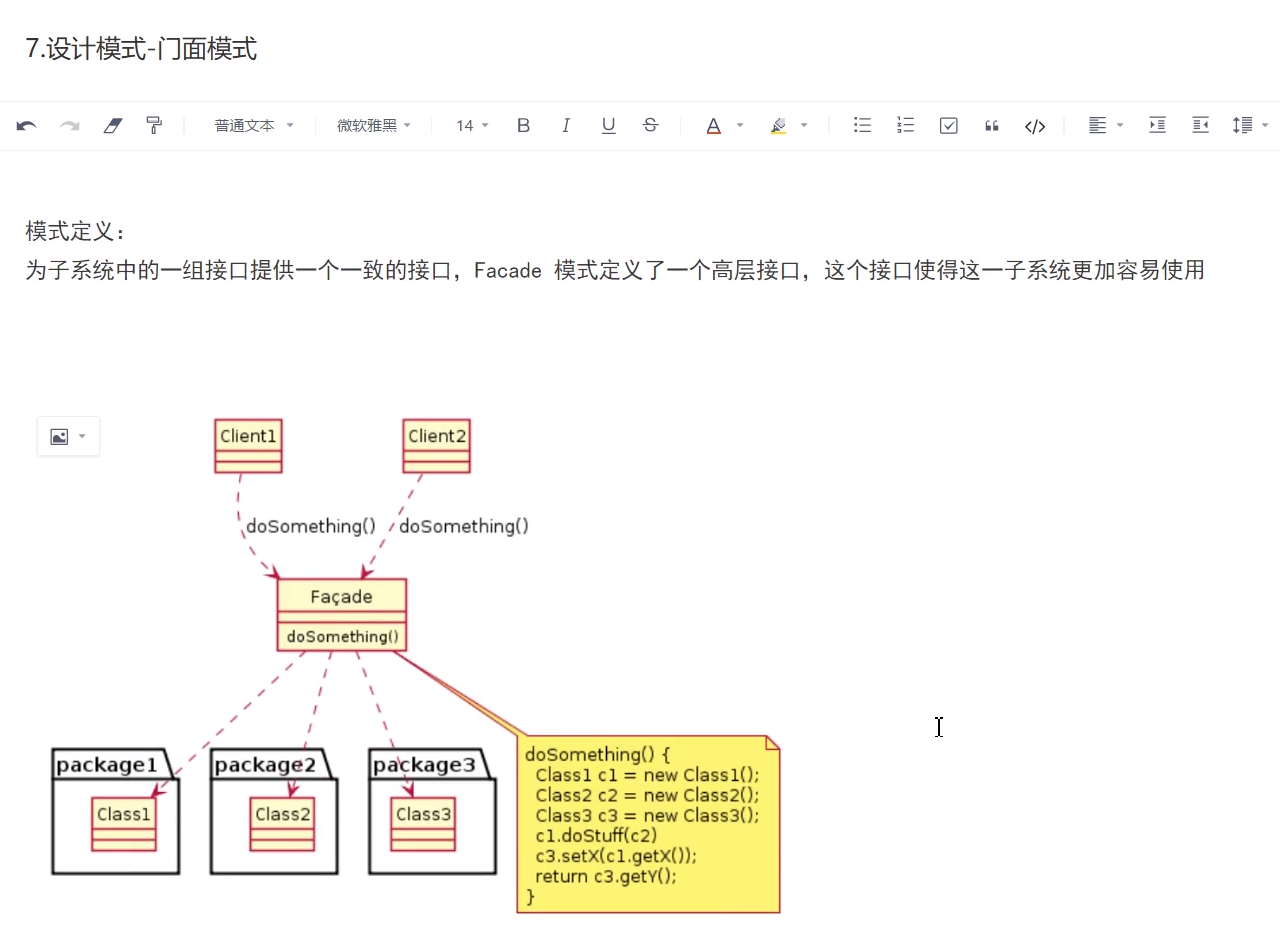1280x945 pixels.
Task: Open the text alignment menu
Action: coord(1106,125)
